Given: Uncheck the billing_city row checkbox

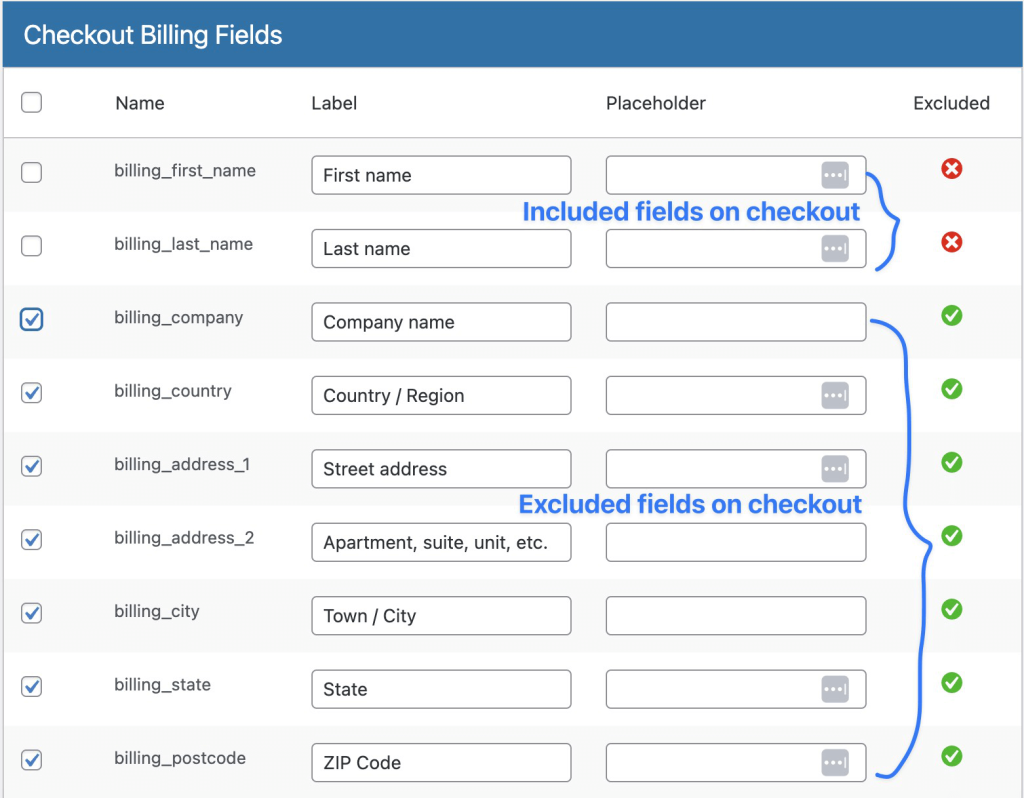Looking at the screenshot, I should point(31,613).
